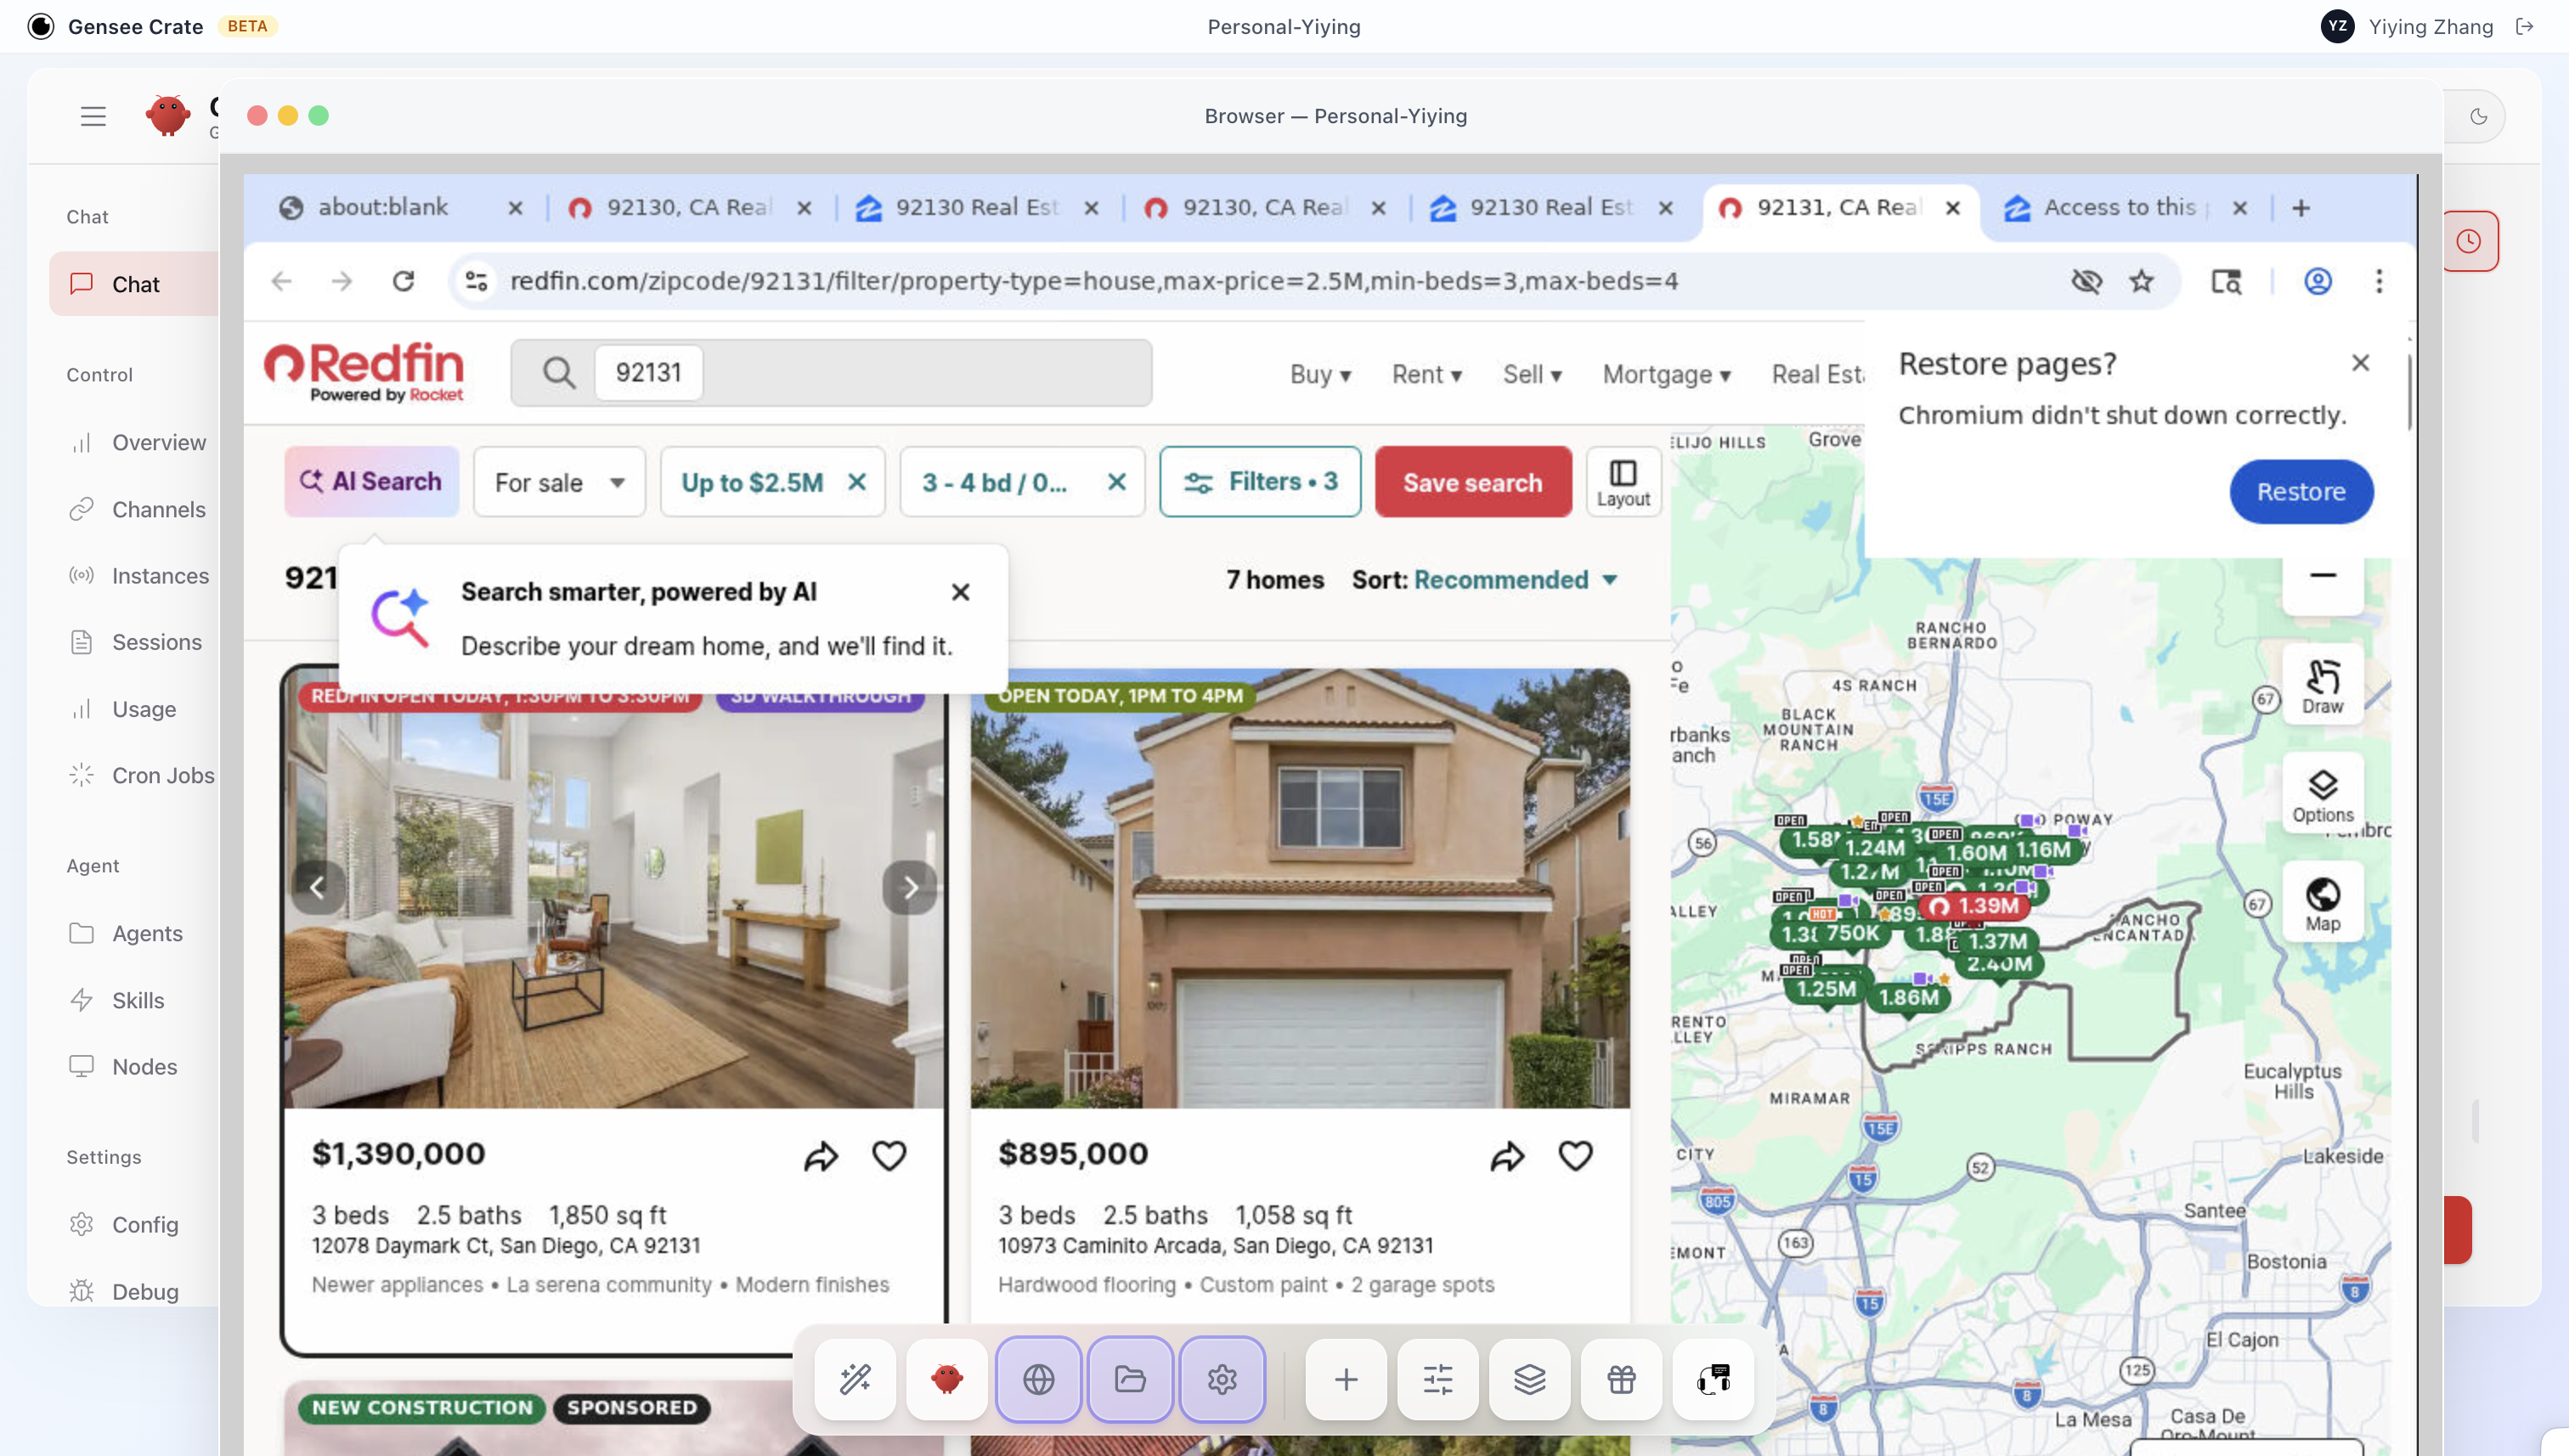
Task: Open the globe browser icon in dock
Action: pyautogui.click(x=1038, y=1380)
